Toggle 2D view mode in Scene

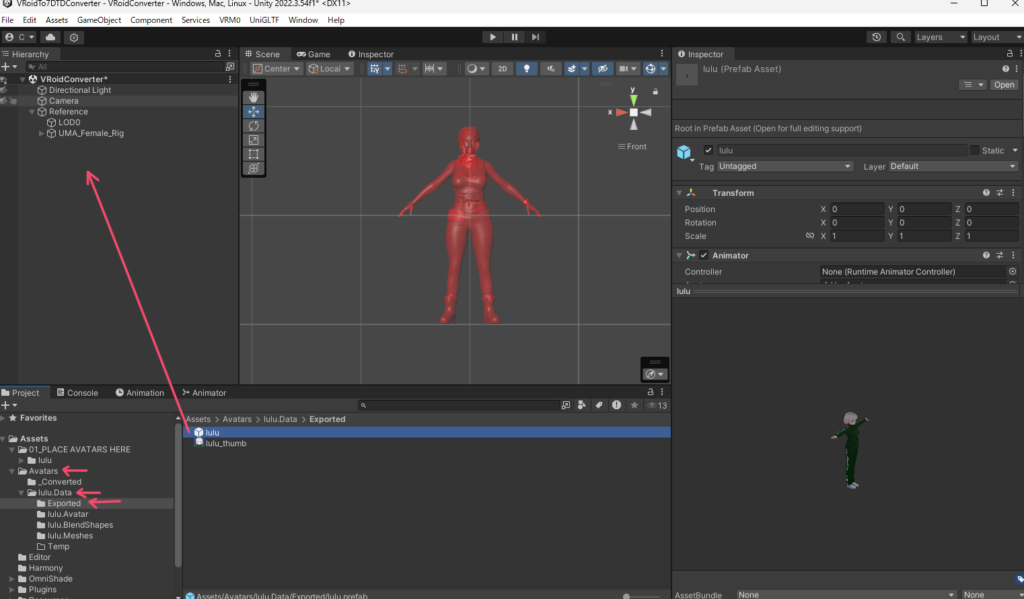pos(503,69)
